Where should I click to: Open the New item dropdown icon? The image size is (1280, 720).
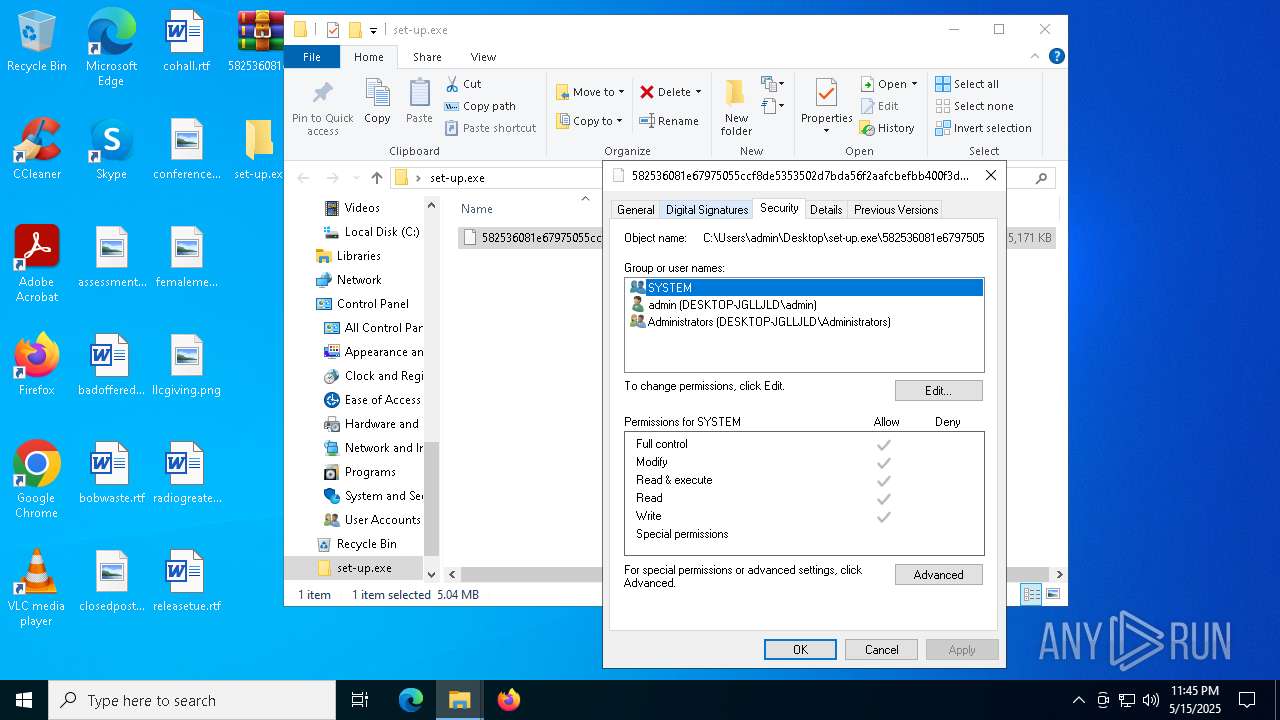pyautogui.click(x=772, y=84)
